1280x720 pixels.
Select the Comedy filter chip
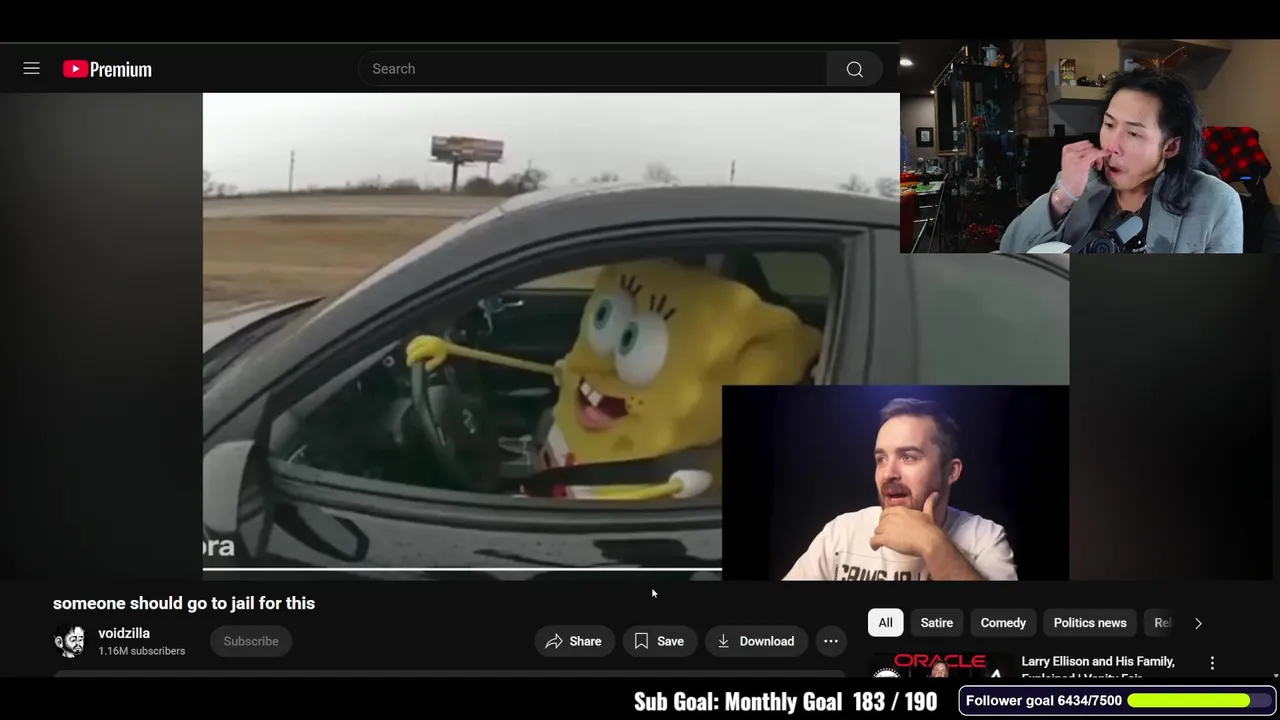(x=1003, y=623)
